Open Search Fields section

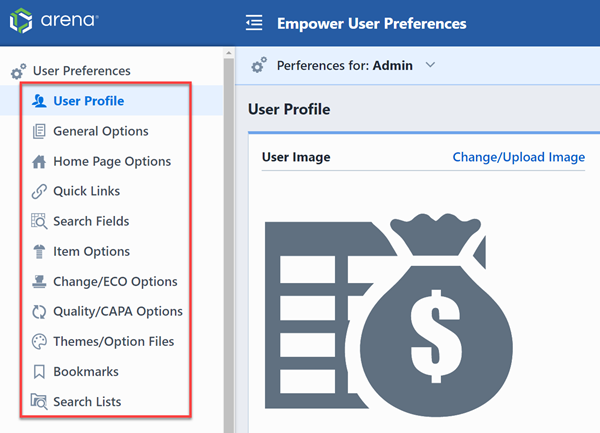pos(91,221)
